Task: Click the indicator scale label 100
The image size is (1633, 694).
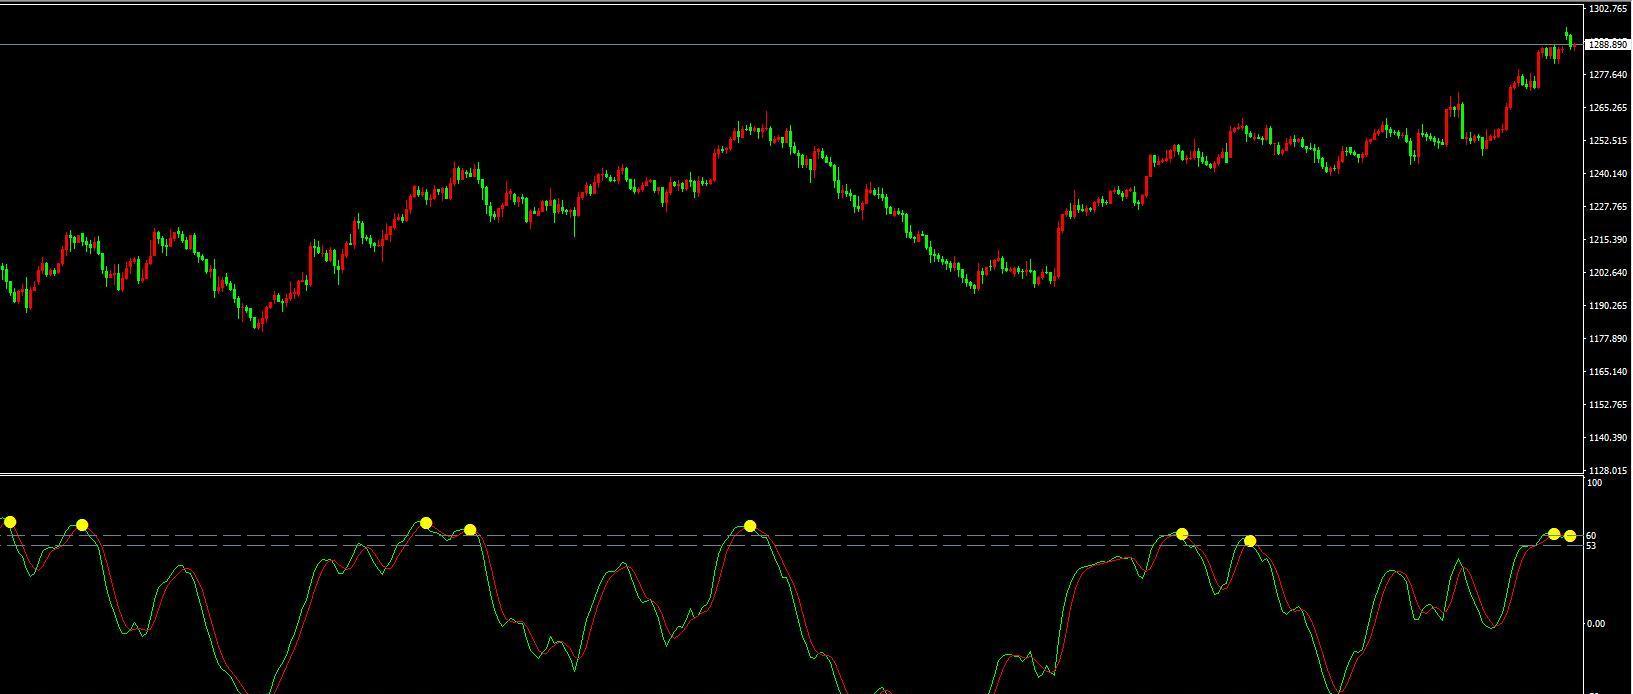Action: (1595, 483)
